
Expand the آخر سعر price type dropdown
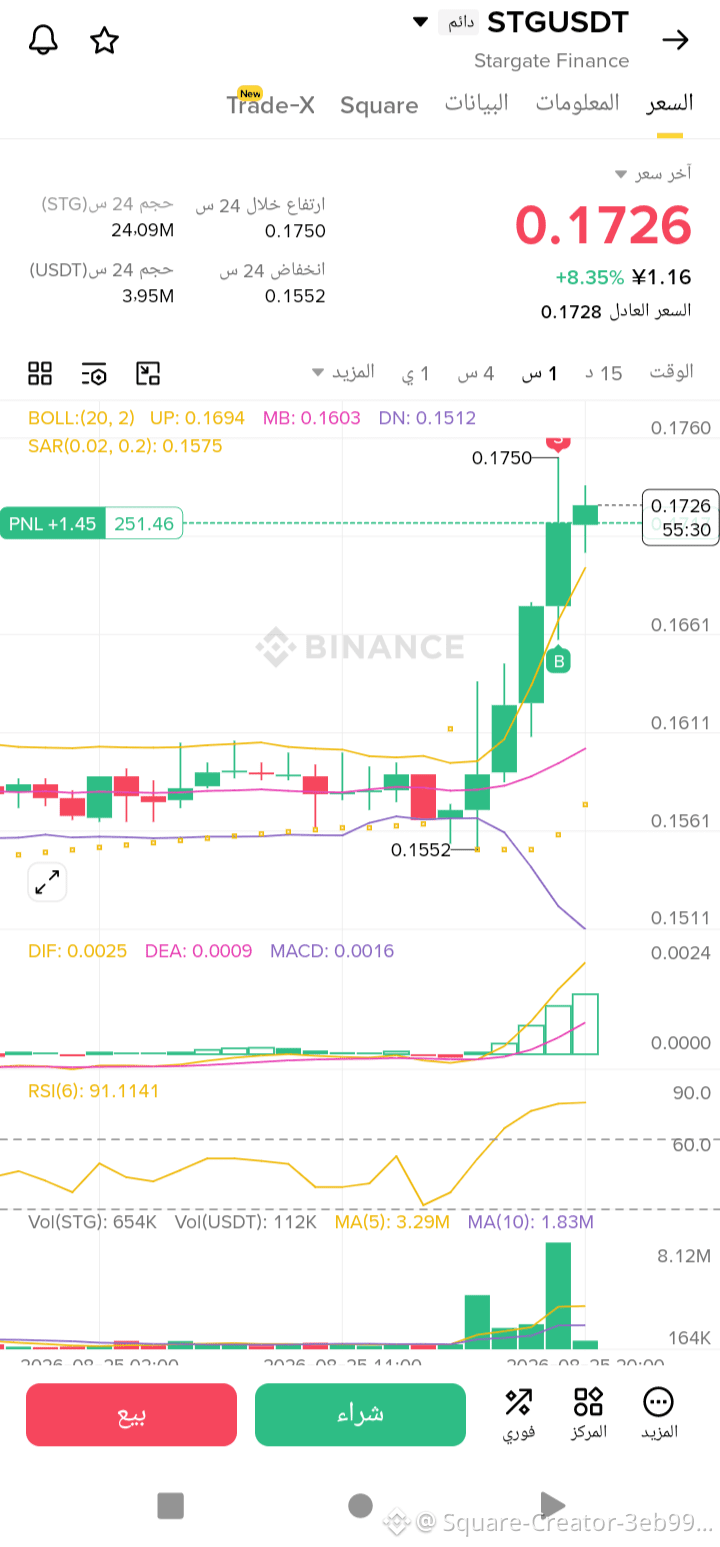tap(654, 174)
